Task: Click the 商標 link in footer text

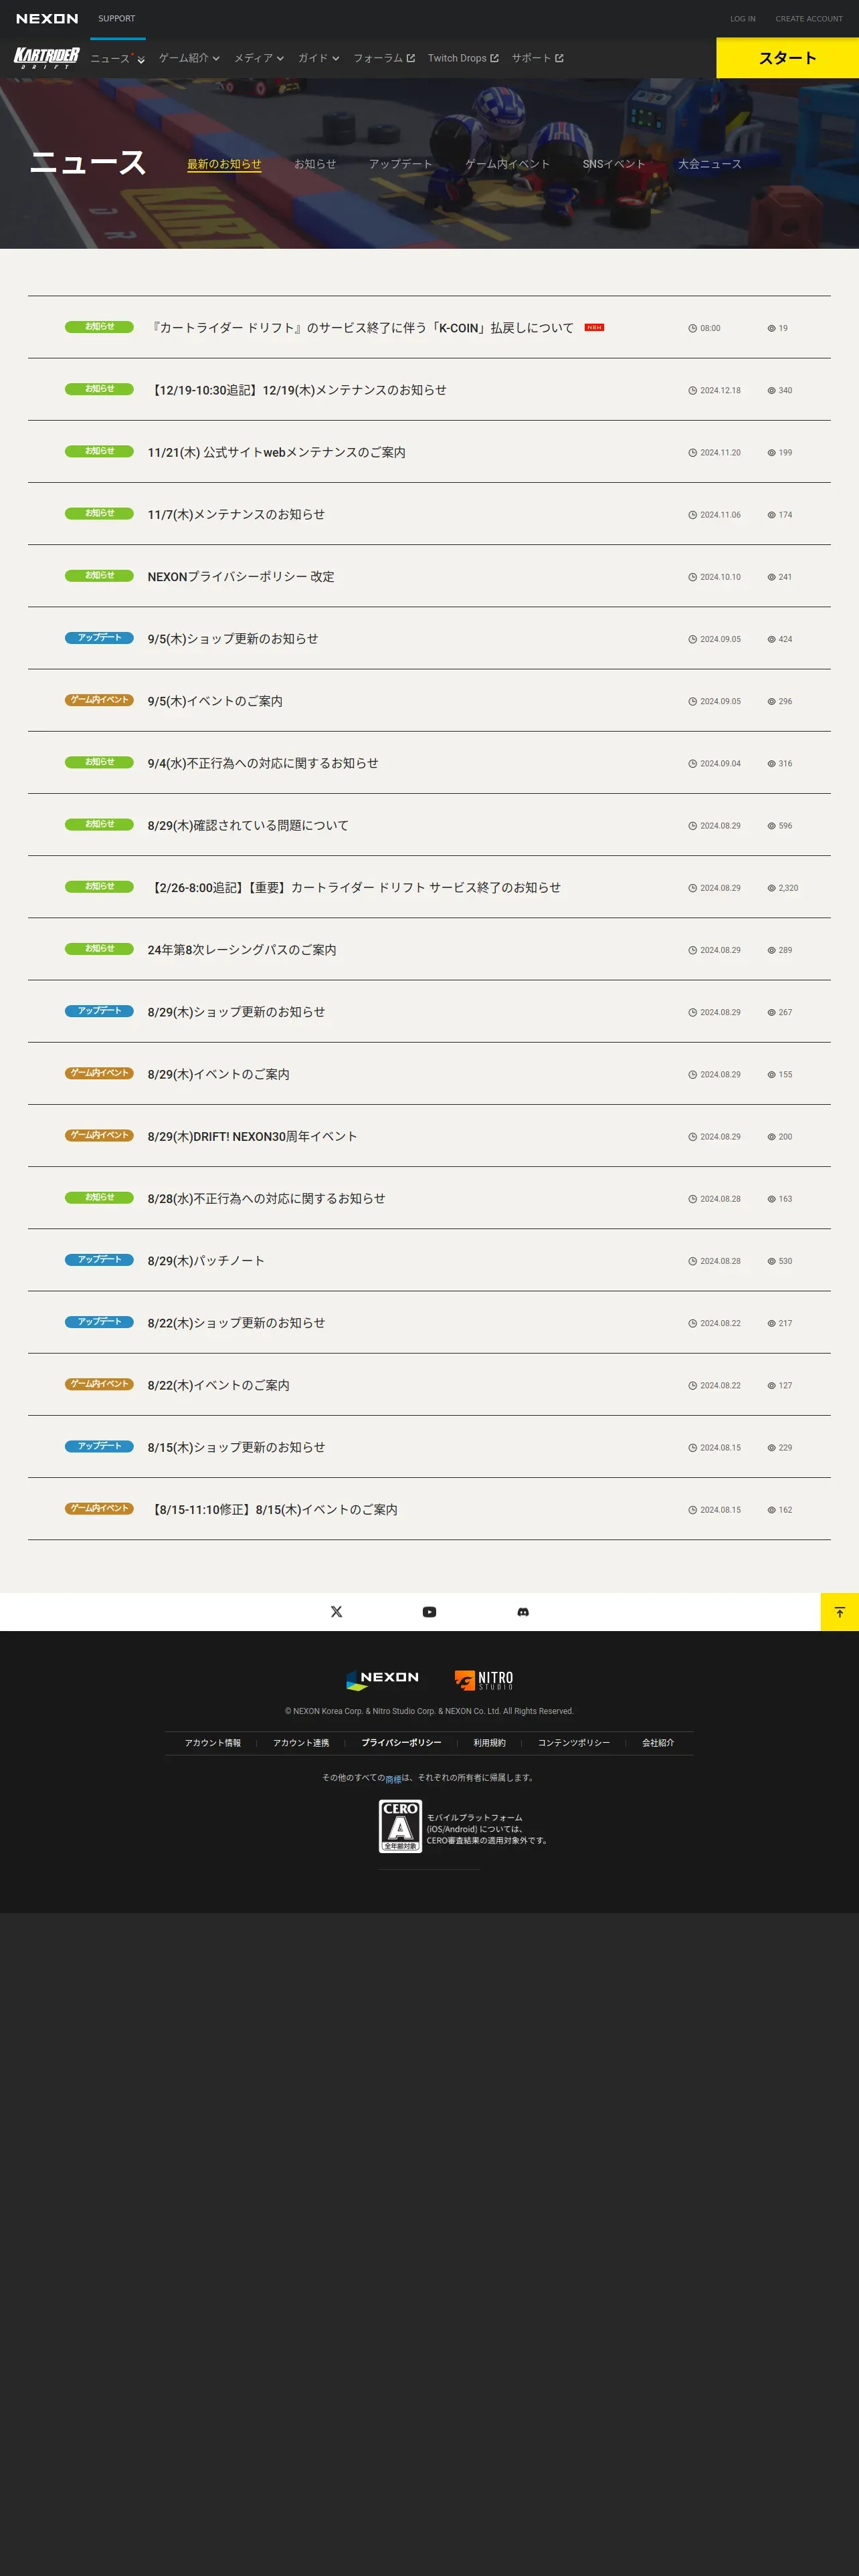Action: pos(393,1779)
